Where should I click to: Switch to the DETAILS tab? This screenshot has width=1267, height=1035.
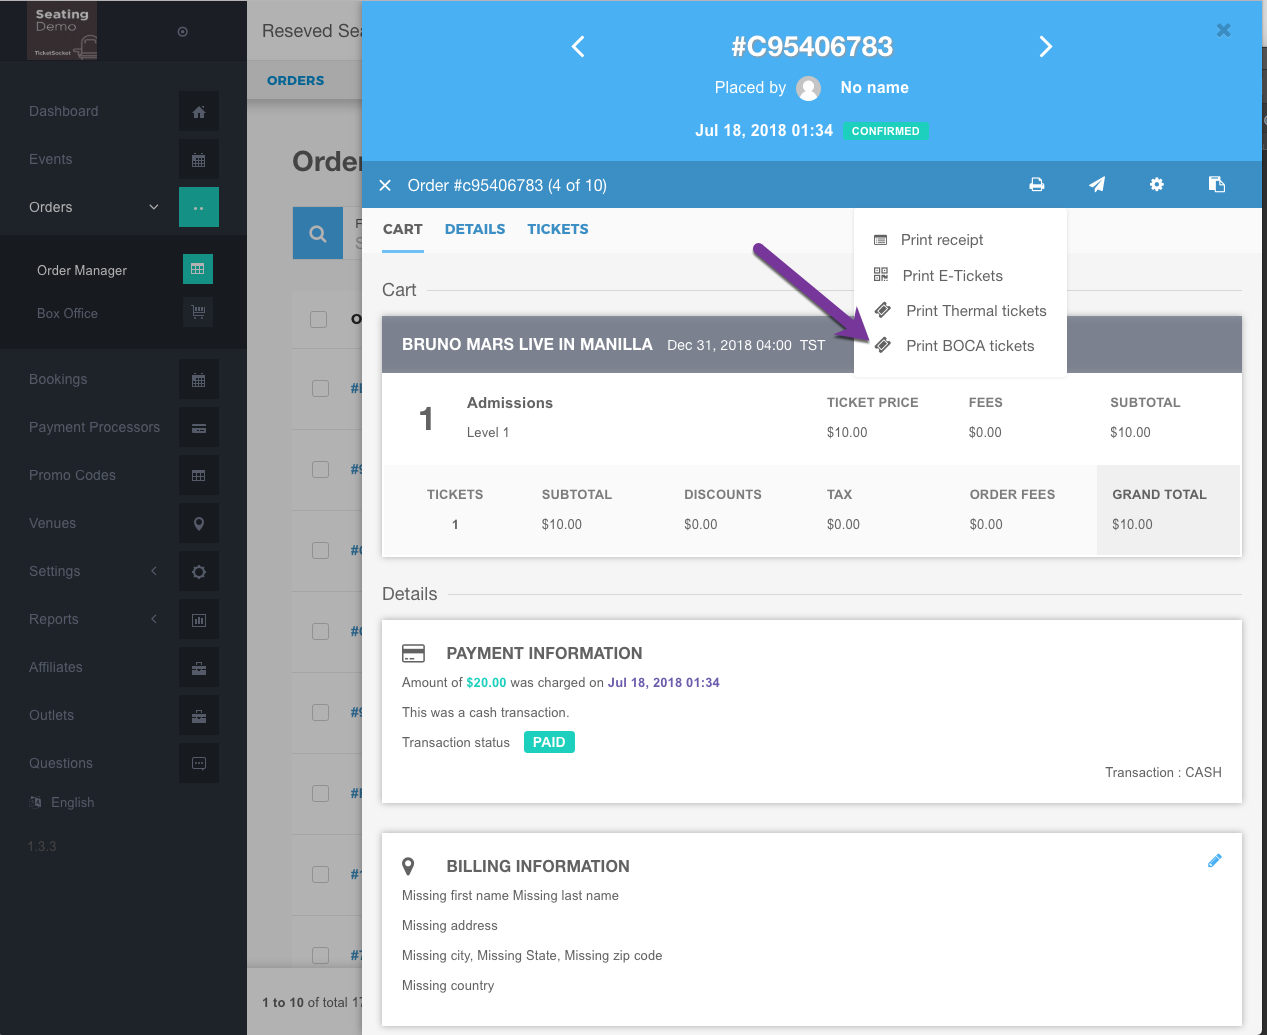(475, 229)
